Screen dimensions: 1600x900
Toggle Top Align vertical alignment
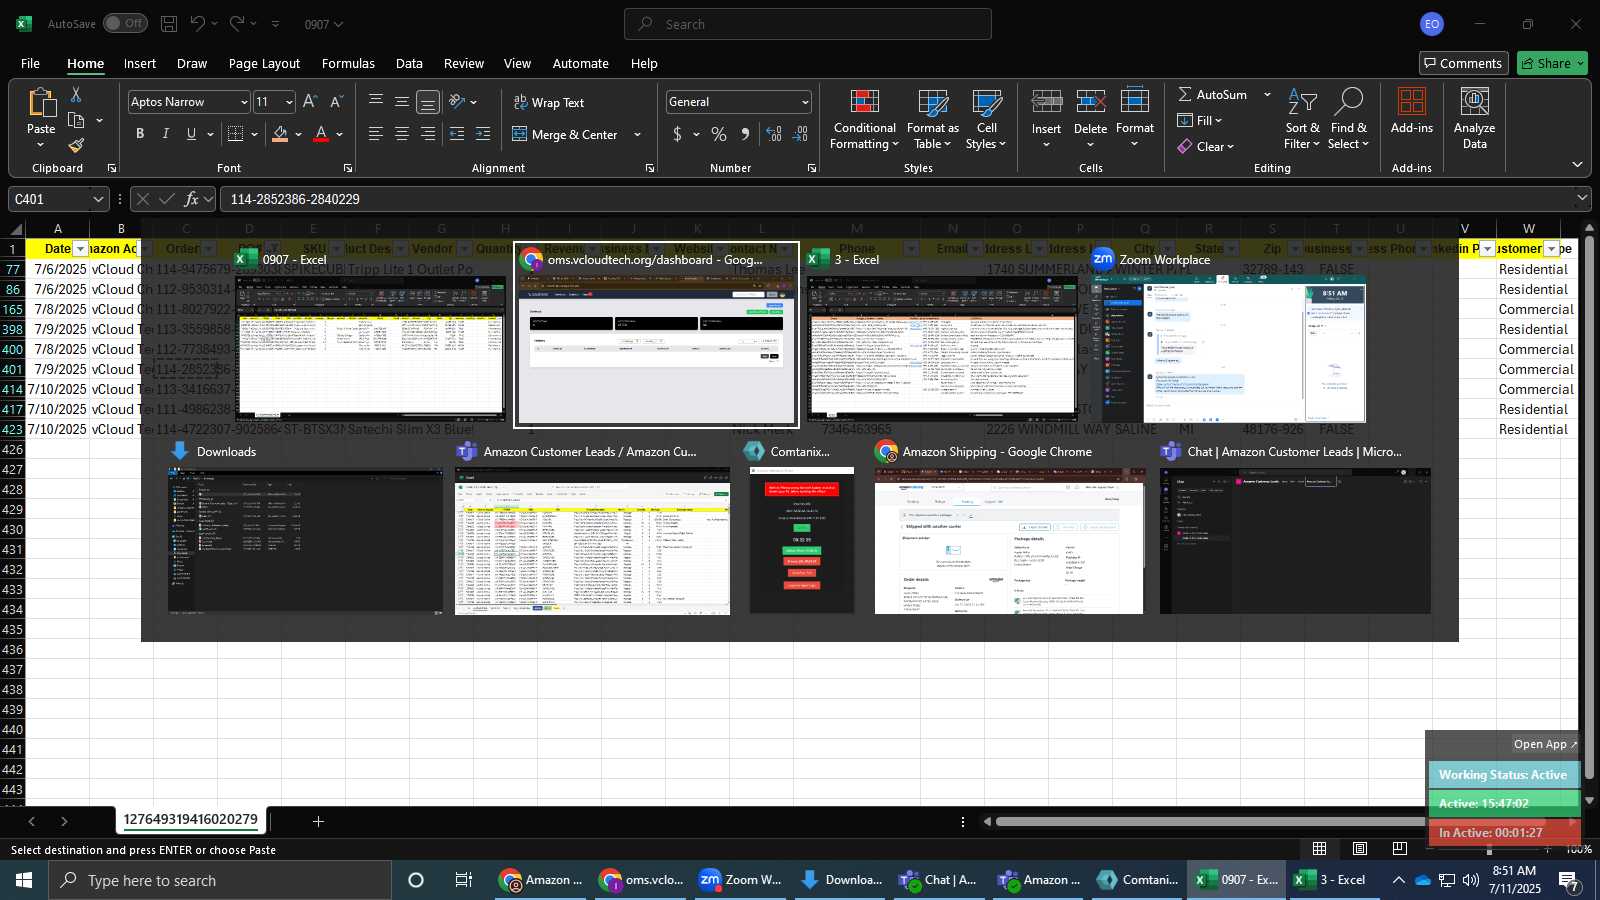click(376, 102)
